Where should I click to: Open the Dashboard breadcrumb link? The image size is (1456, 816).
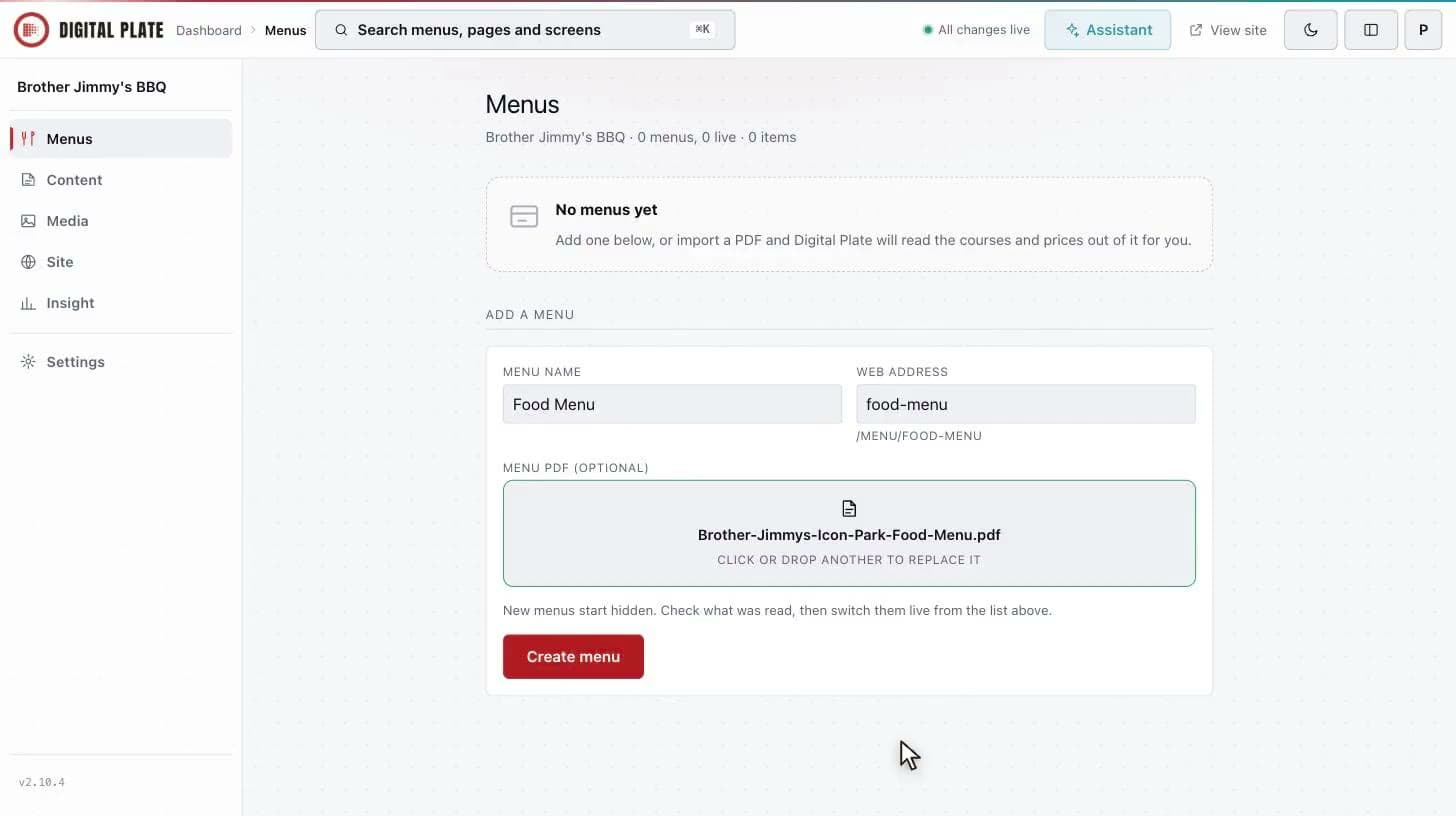click(208, 30)
